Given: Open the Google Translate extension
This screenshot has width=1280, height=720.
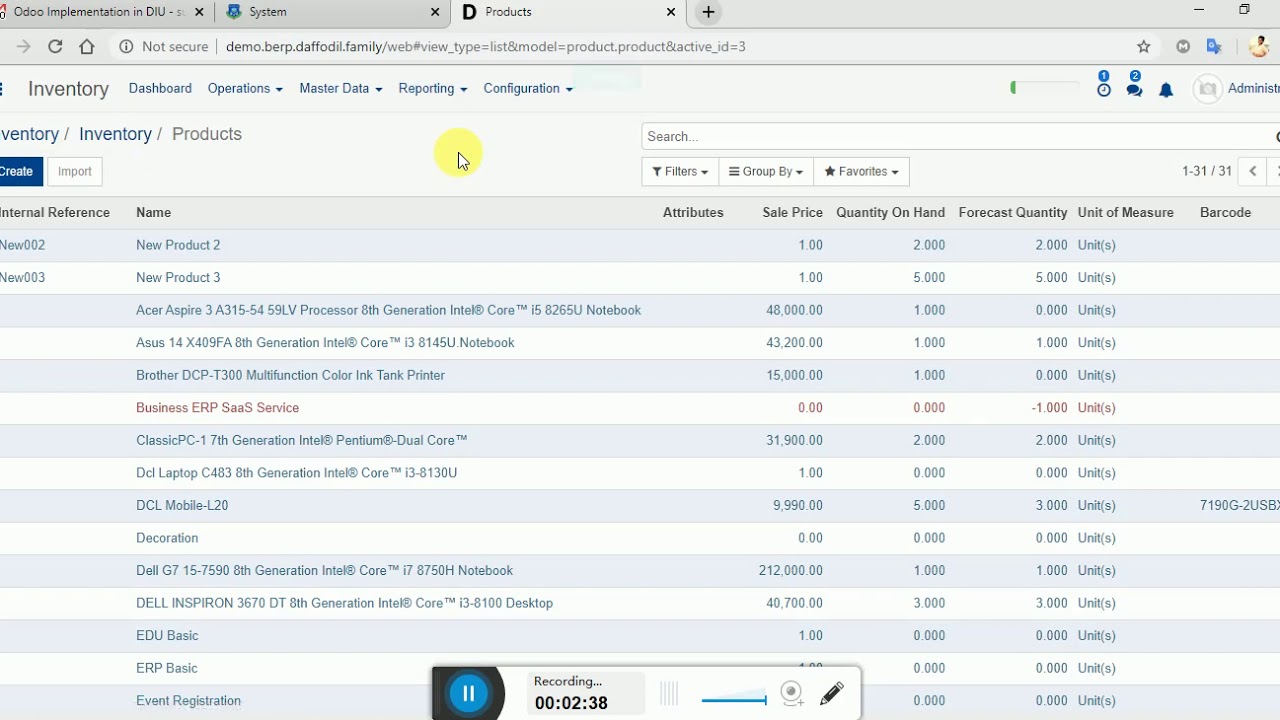Looking at the screenshot, I should click(1214, 47).
